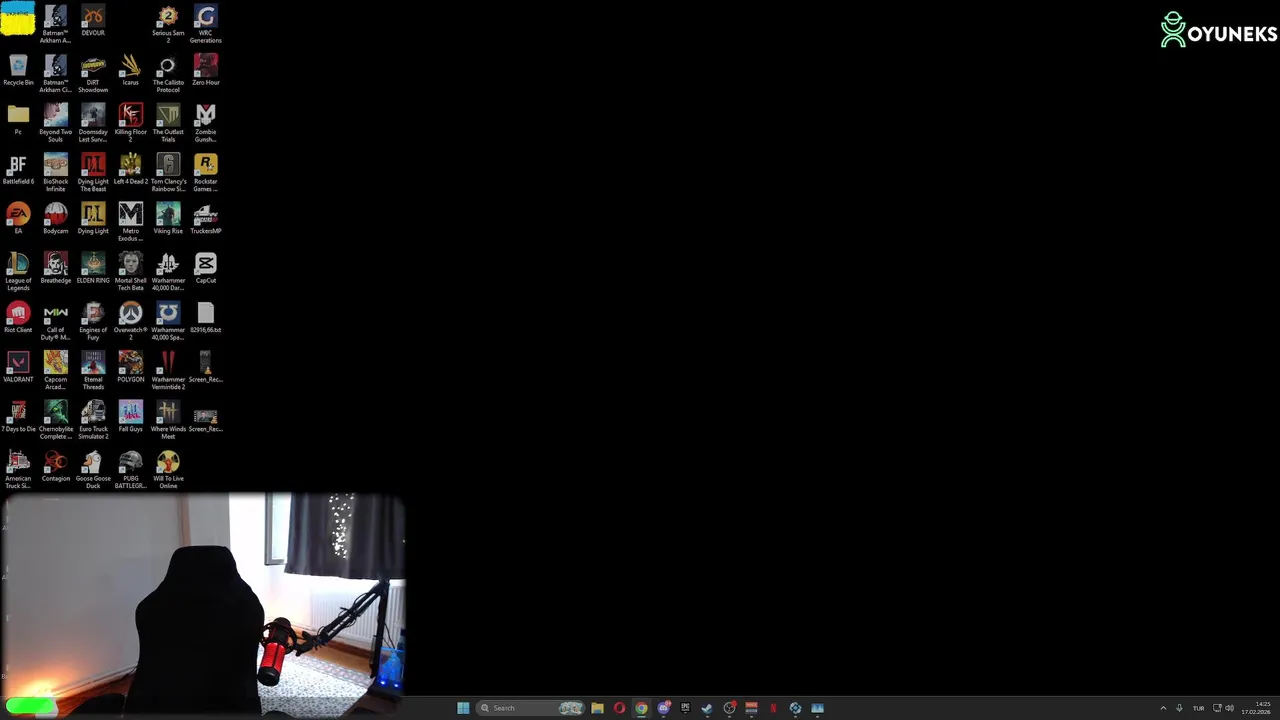Open the volume control in the tray
1280x720 pixels.
1229,708
